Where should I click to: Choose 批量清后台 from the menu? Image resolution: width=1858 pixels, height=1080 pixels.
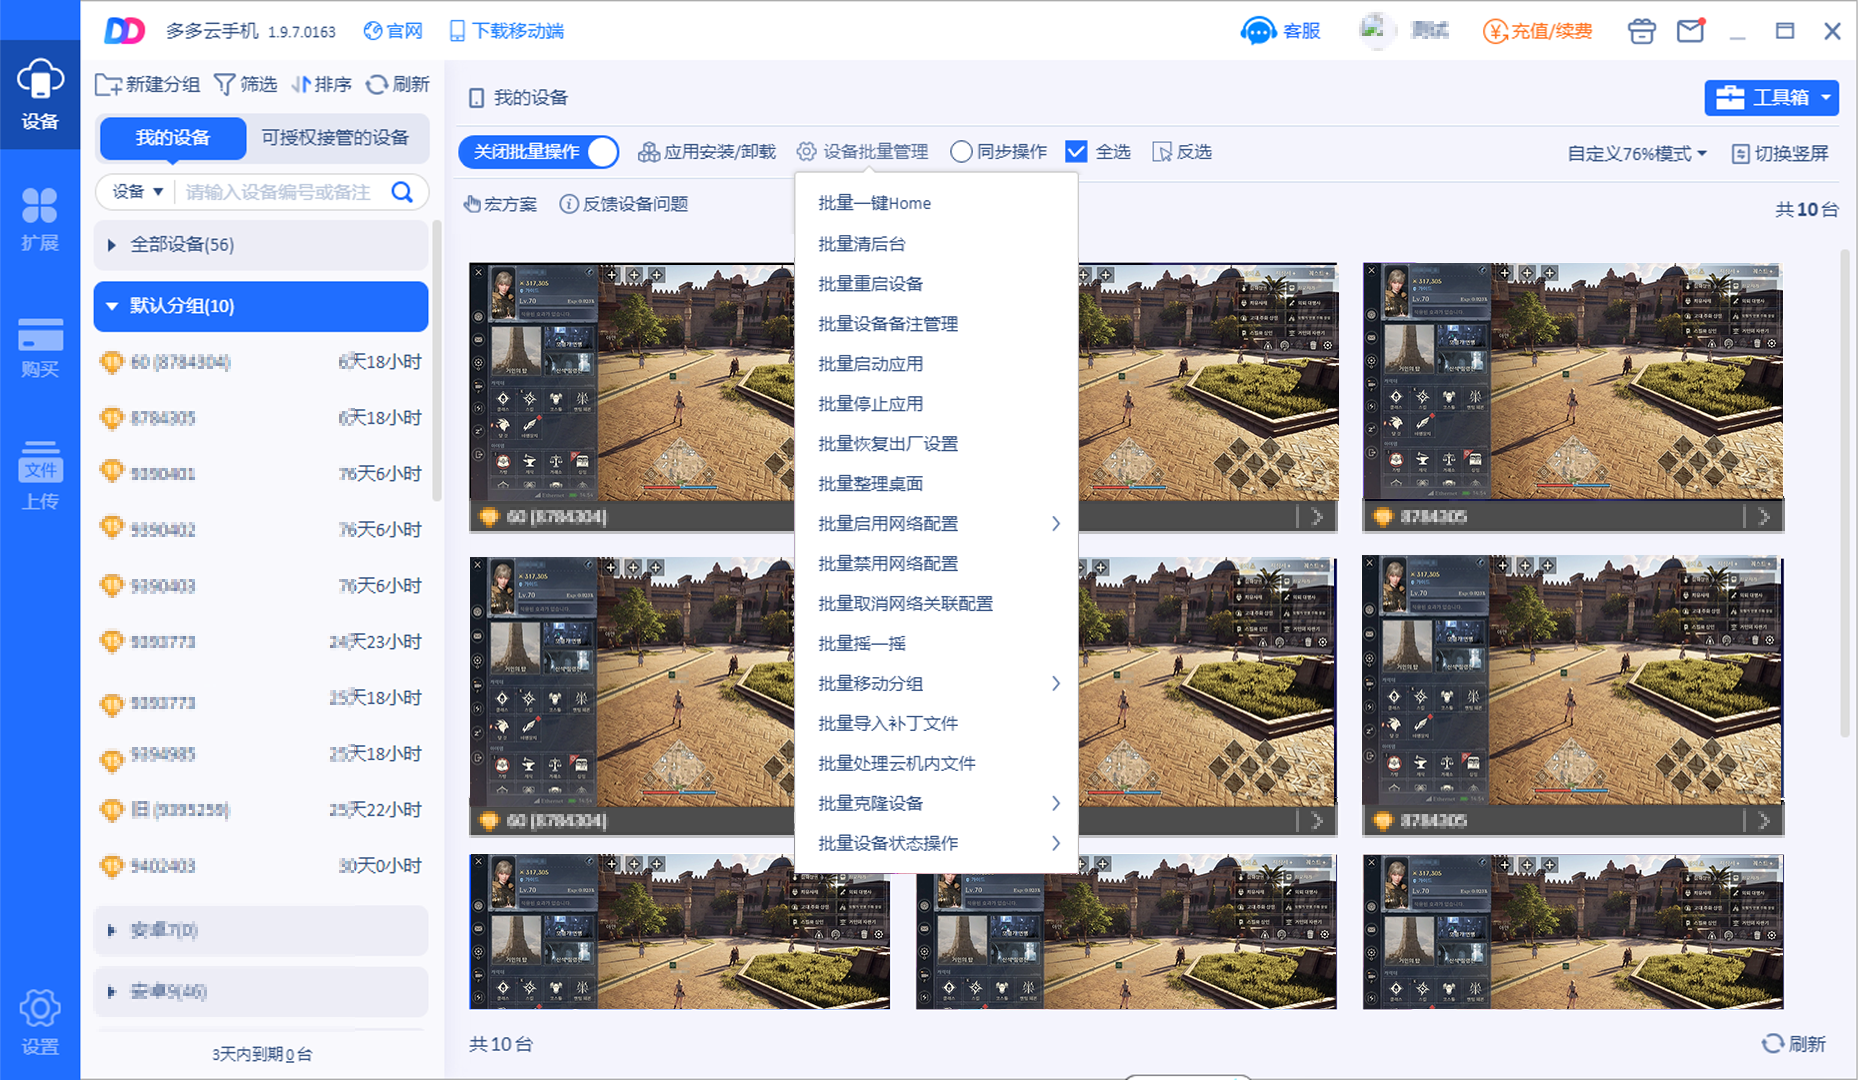pyautogui.click(x=936, y=244)
